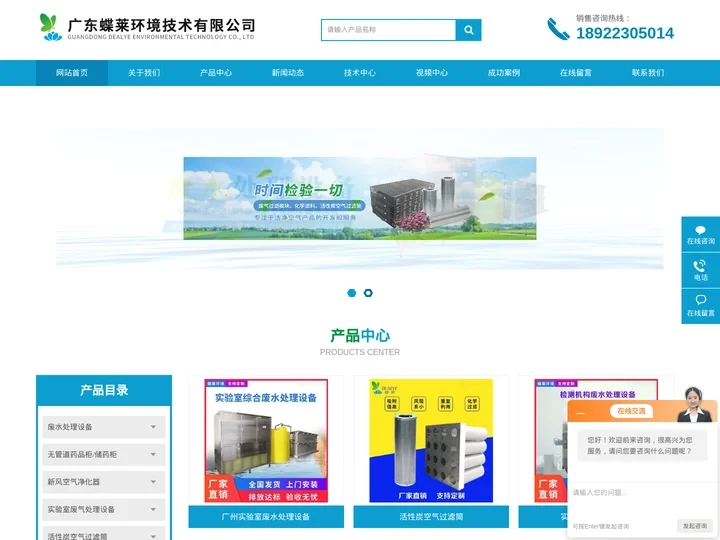Expand 无管道药品柜/储药柜 category
The image size is (720, 540).
pos(104,455)
